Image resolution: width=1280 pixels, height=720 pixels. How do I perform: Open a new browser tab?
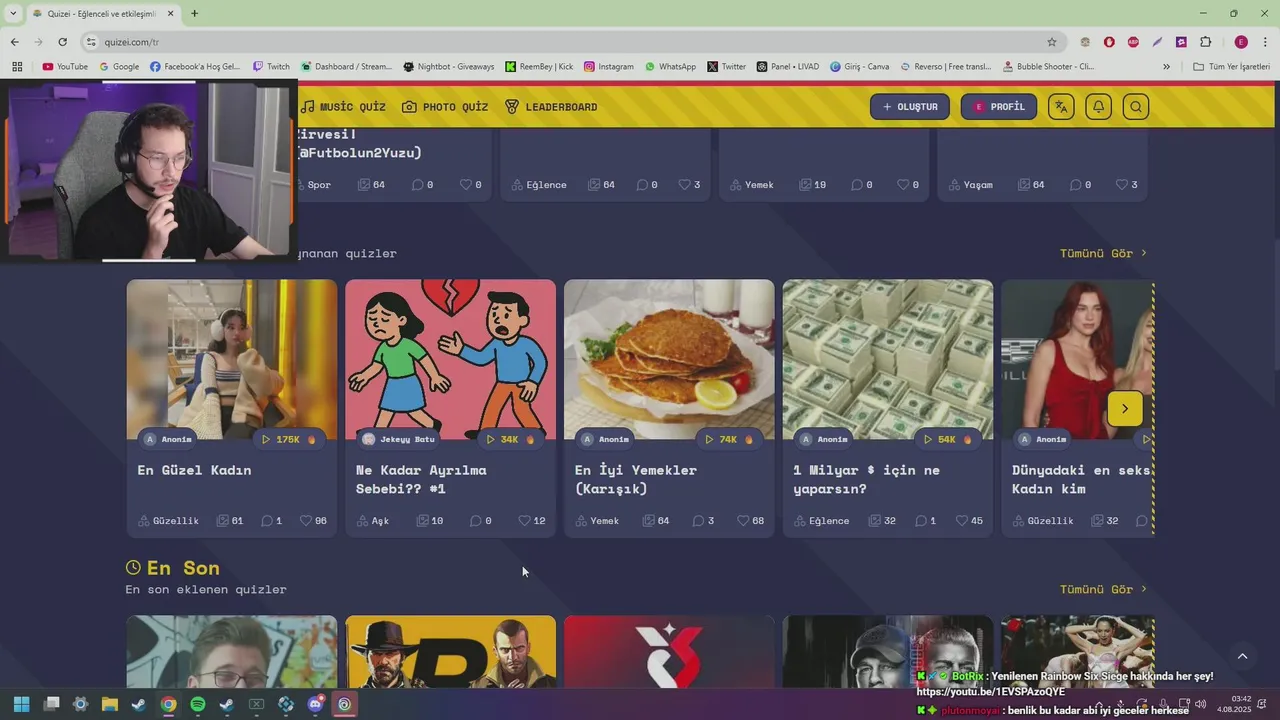coord(194,13)
